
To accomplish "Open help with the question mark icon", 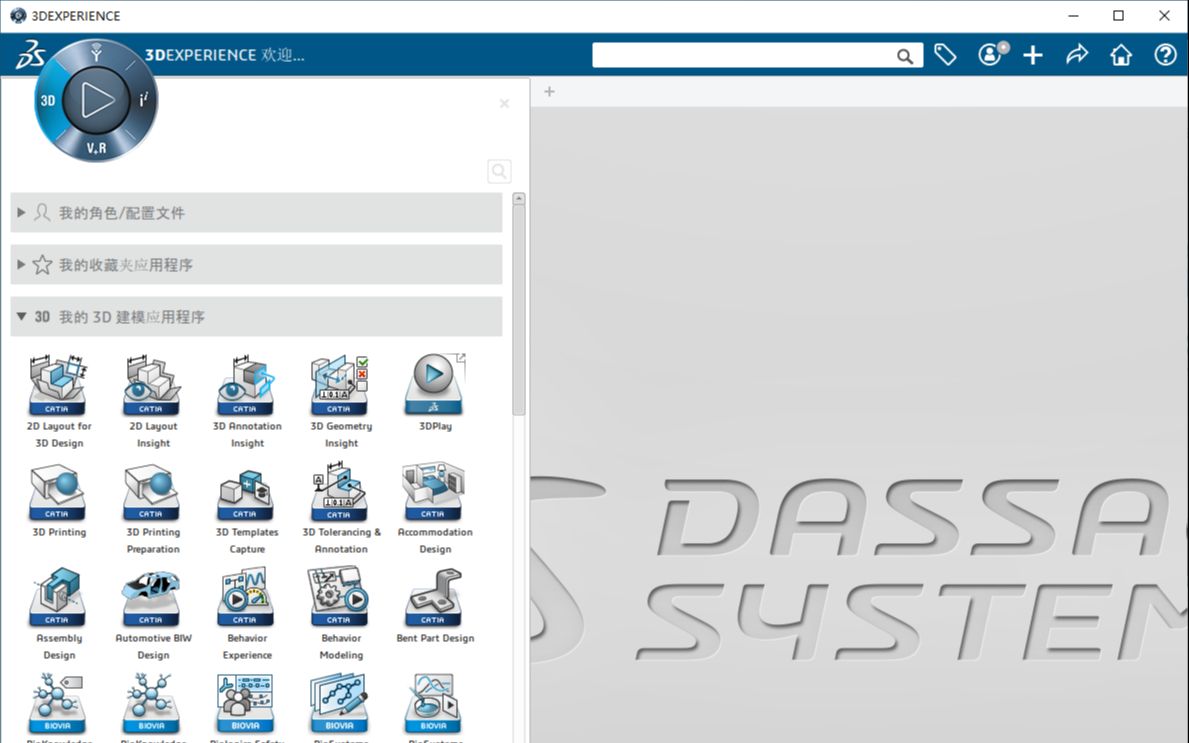I will [1165, 55].
